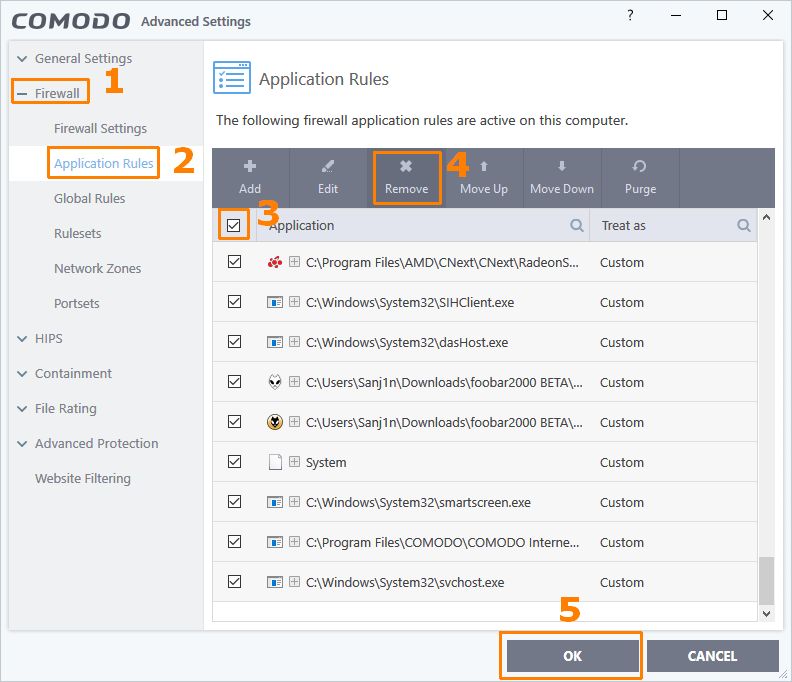The image size is (792, 682).
Task: Uncheck the dasHost.exe rule checkbox
Action: coord(234,342)
